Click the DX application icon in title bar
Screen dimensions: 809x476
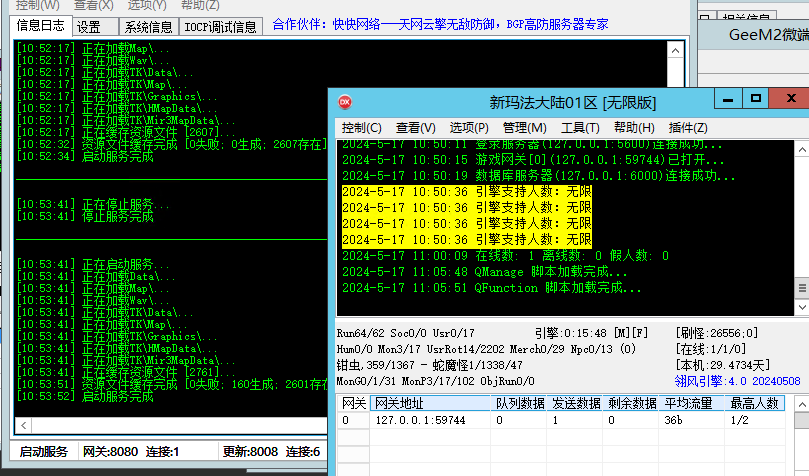345,101
